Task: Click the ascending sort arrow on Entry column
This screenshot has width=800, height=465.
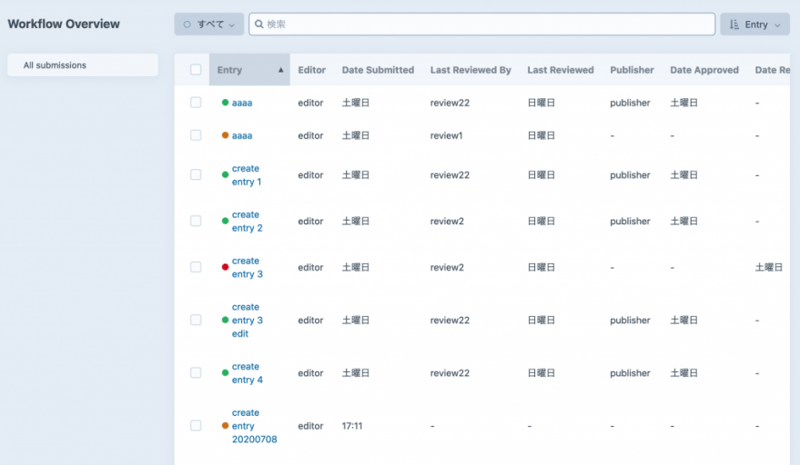Action: coord(280,70)
